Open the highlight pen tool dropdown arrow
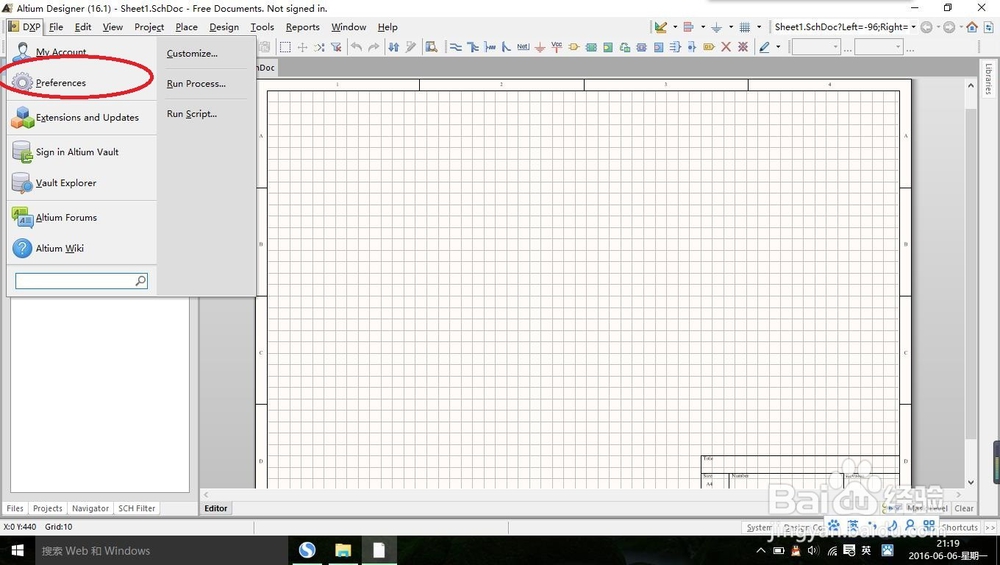 point(778,47)
